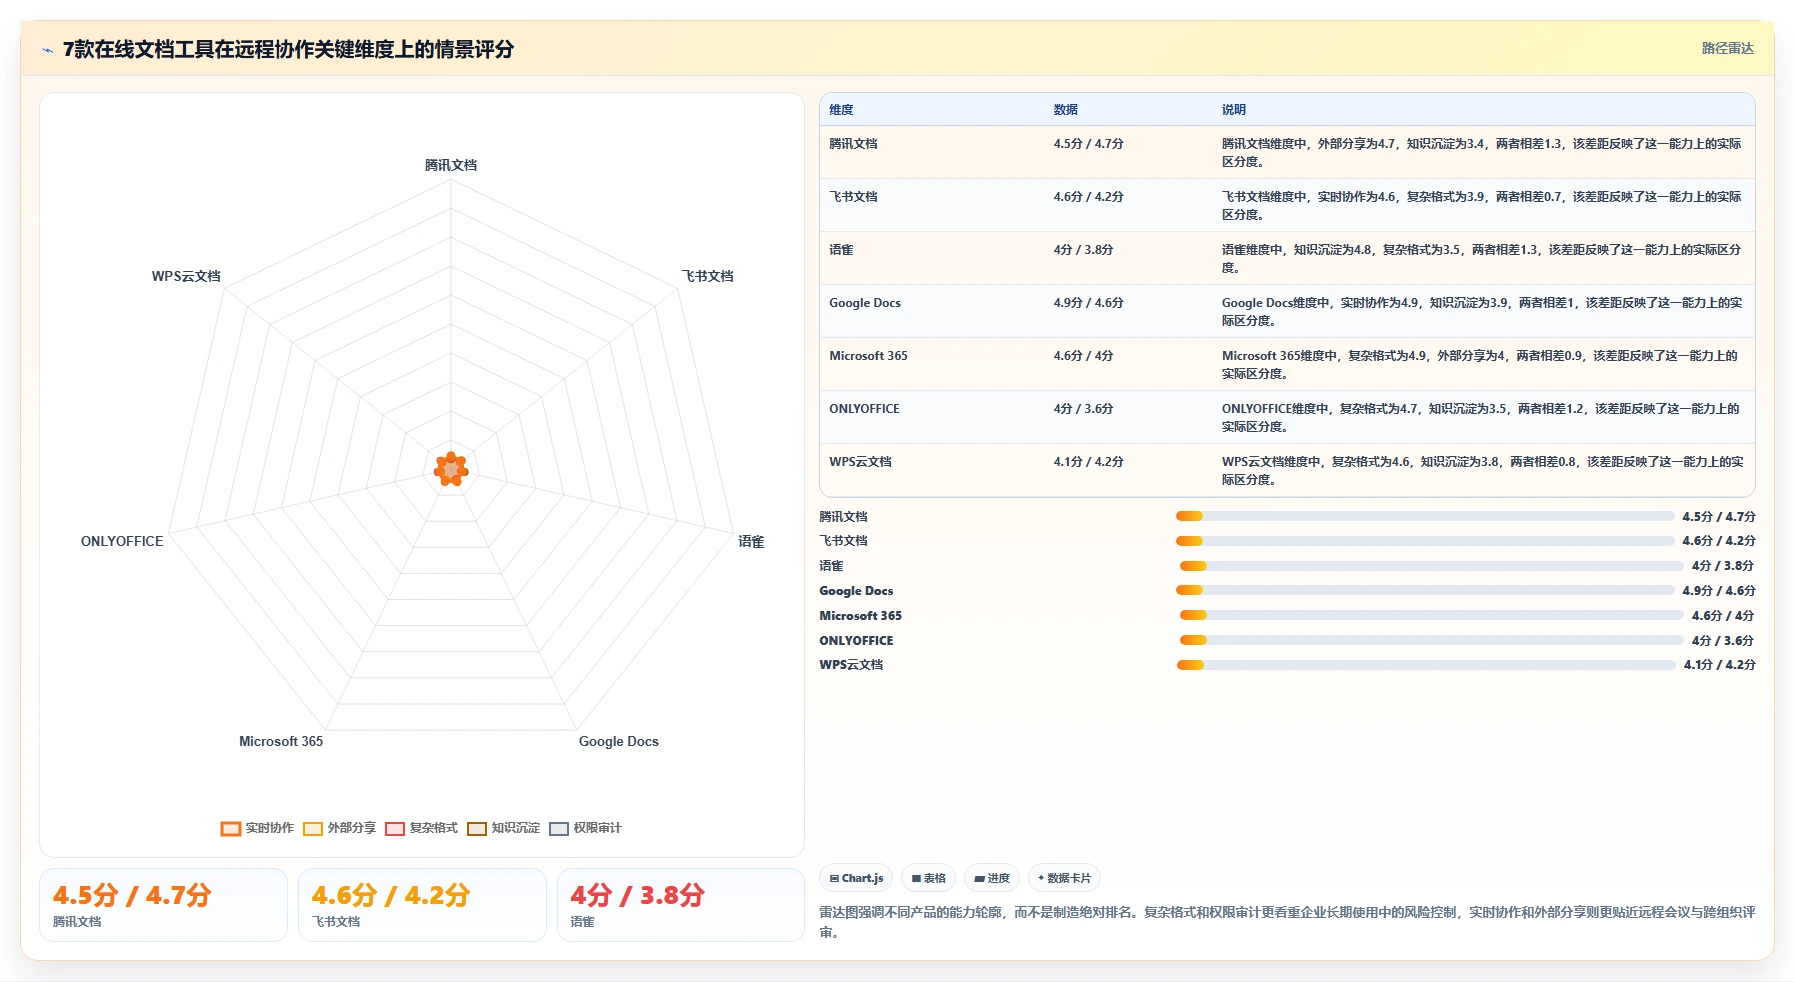Screen dimensions: 1795x982
Task: Click the 表格 tag
Action: (x=929, y=878)
